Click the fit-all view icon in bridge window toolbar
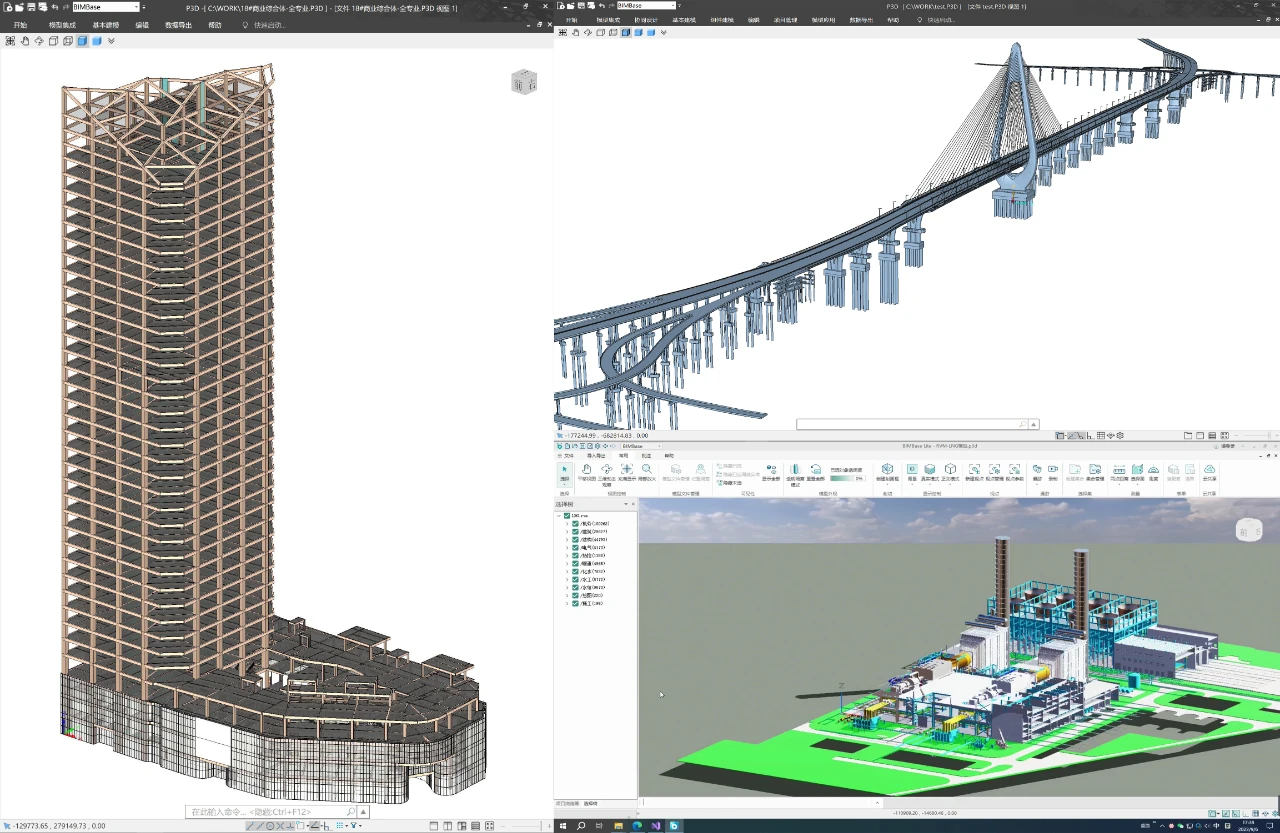 click(563, 32)
